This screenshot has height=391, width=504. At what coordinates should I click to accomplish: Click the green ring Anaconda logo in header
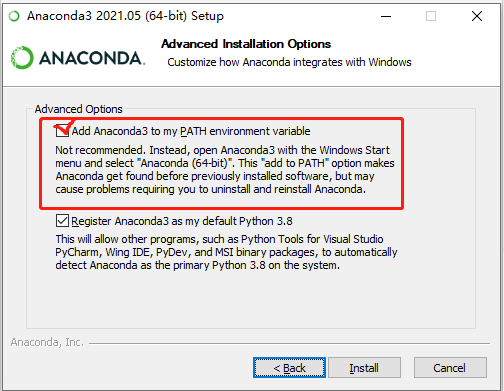[22, 58]
